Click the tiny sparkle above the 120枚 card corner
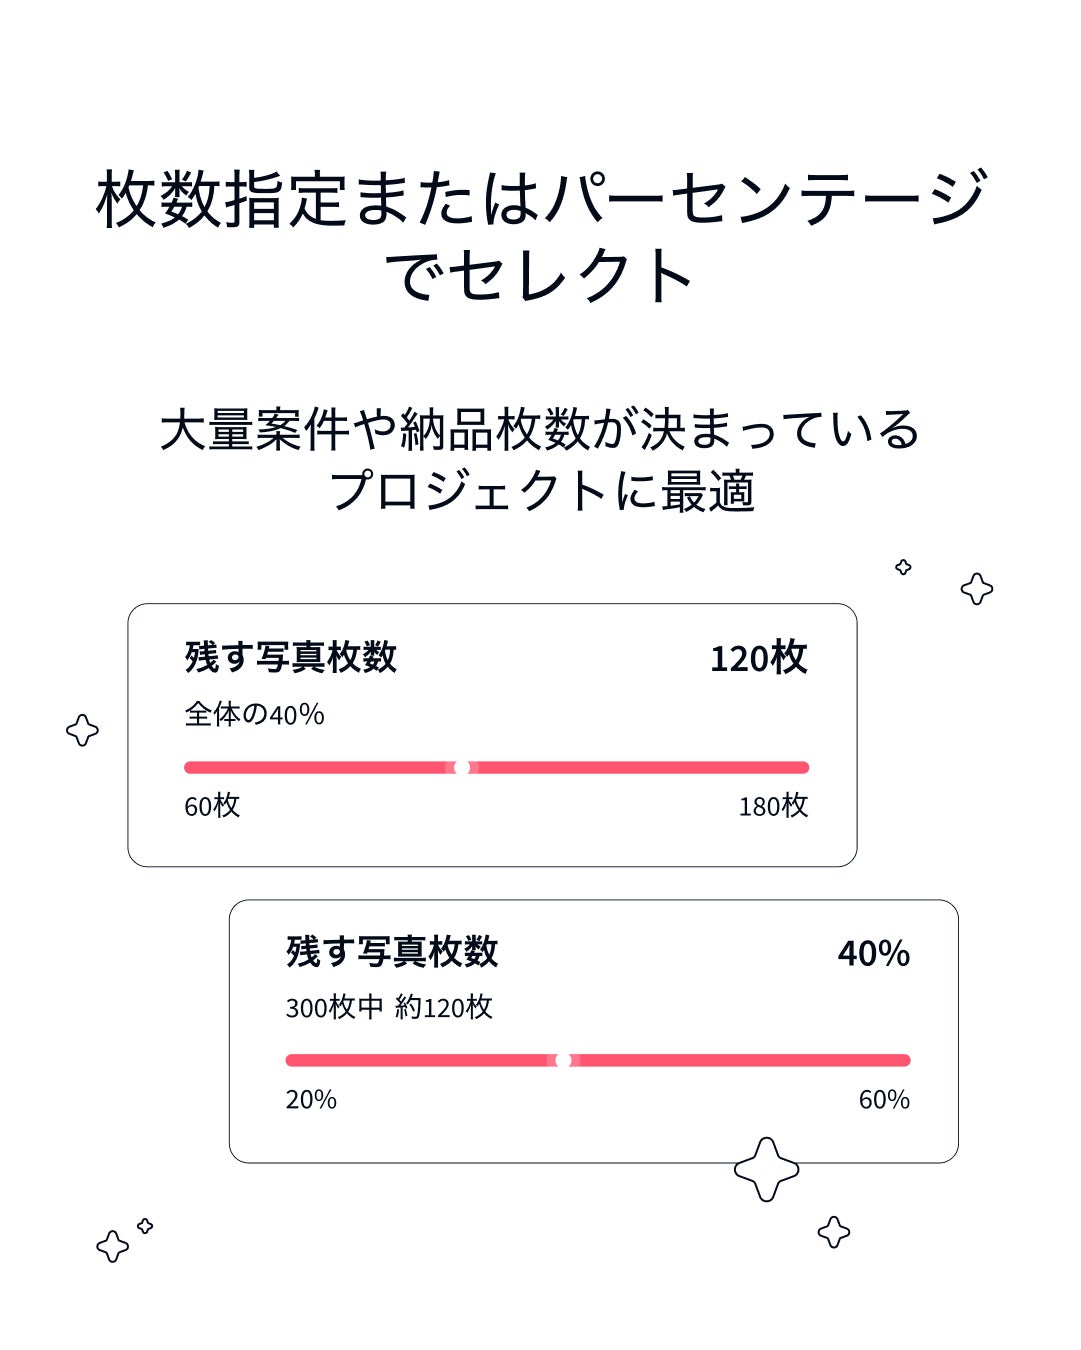The width and height of the screenshot is (1081, 1350). (x=903, y=567)
